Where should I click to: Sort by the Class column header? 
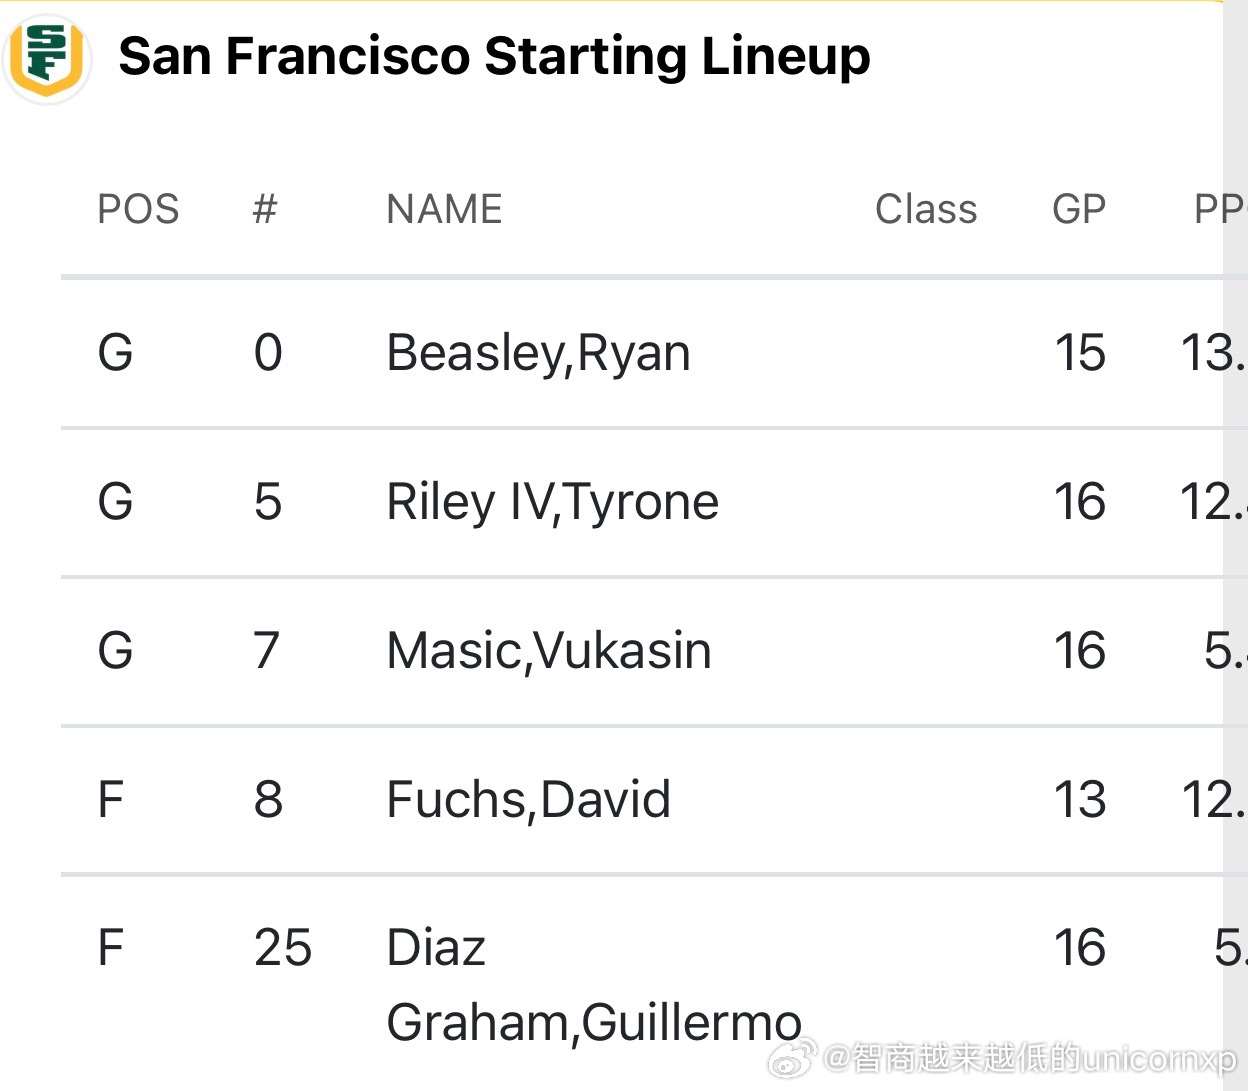[926, 209]
